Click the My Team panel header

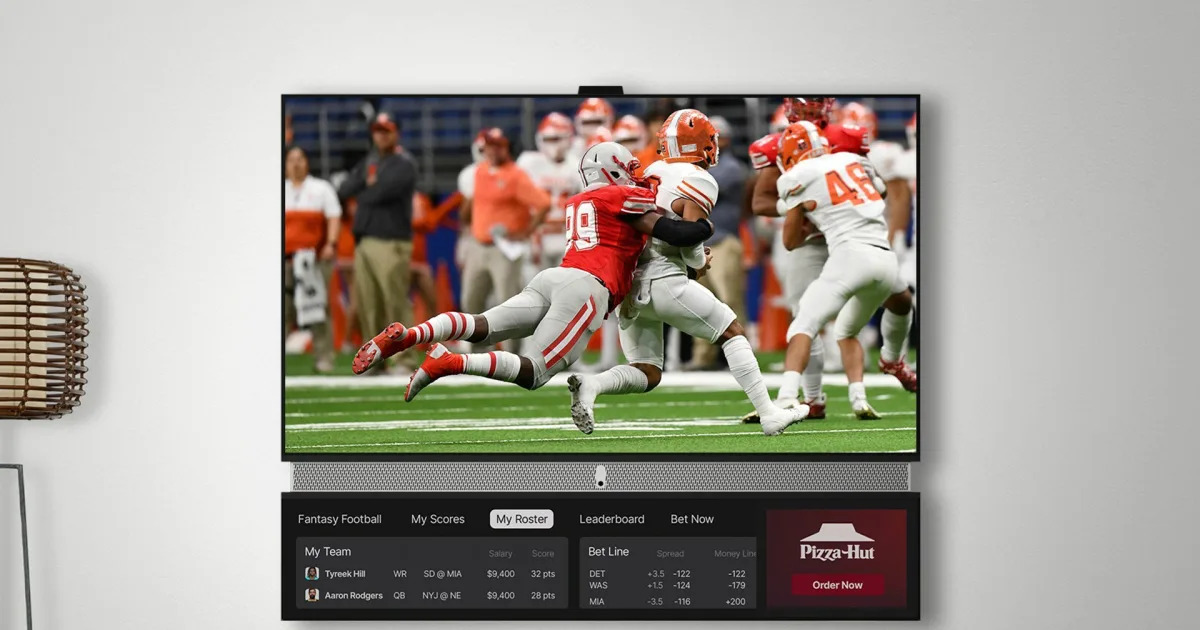pos(328,551)
